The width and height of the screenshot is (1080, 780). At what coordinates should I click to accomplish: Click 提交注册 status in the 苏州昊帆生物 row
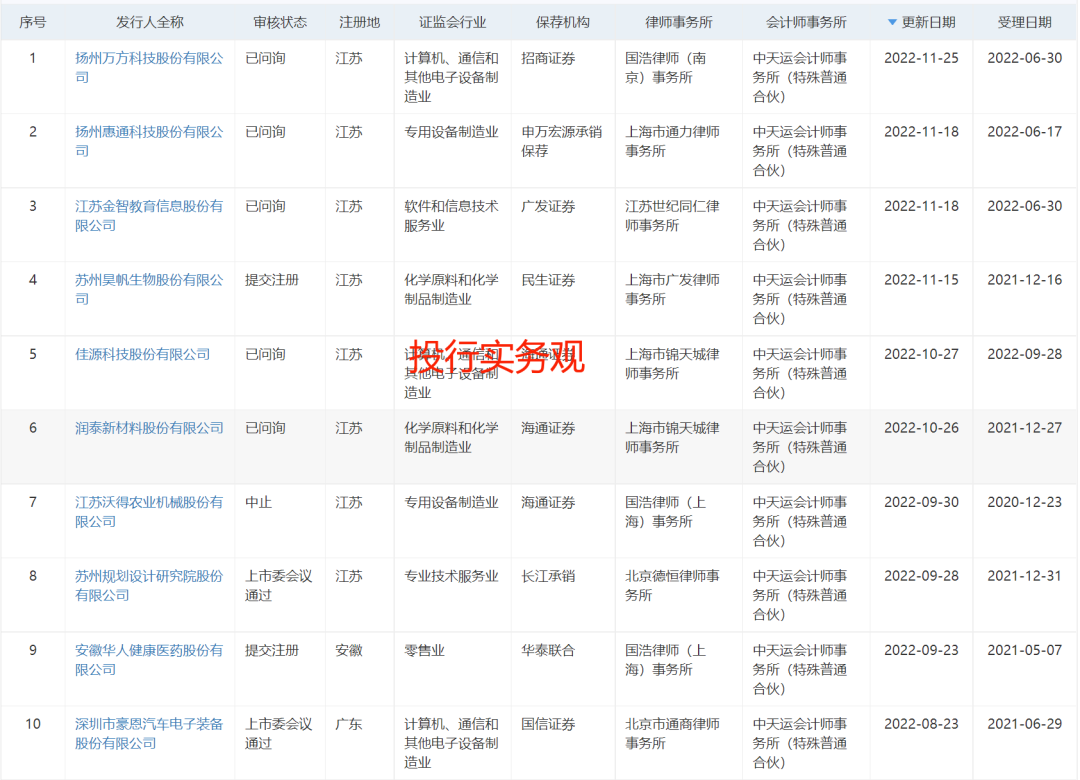pos(272,280)
